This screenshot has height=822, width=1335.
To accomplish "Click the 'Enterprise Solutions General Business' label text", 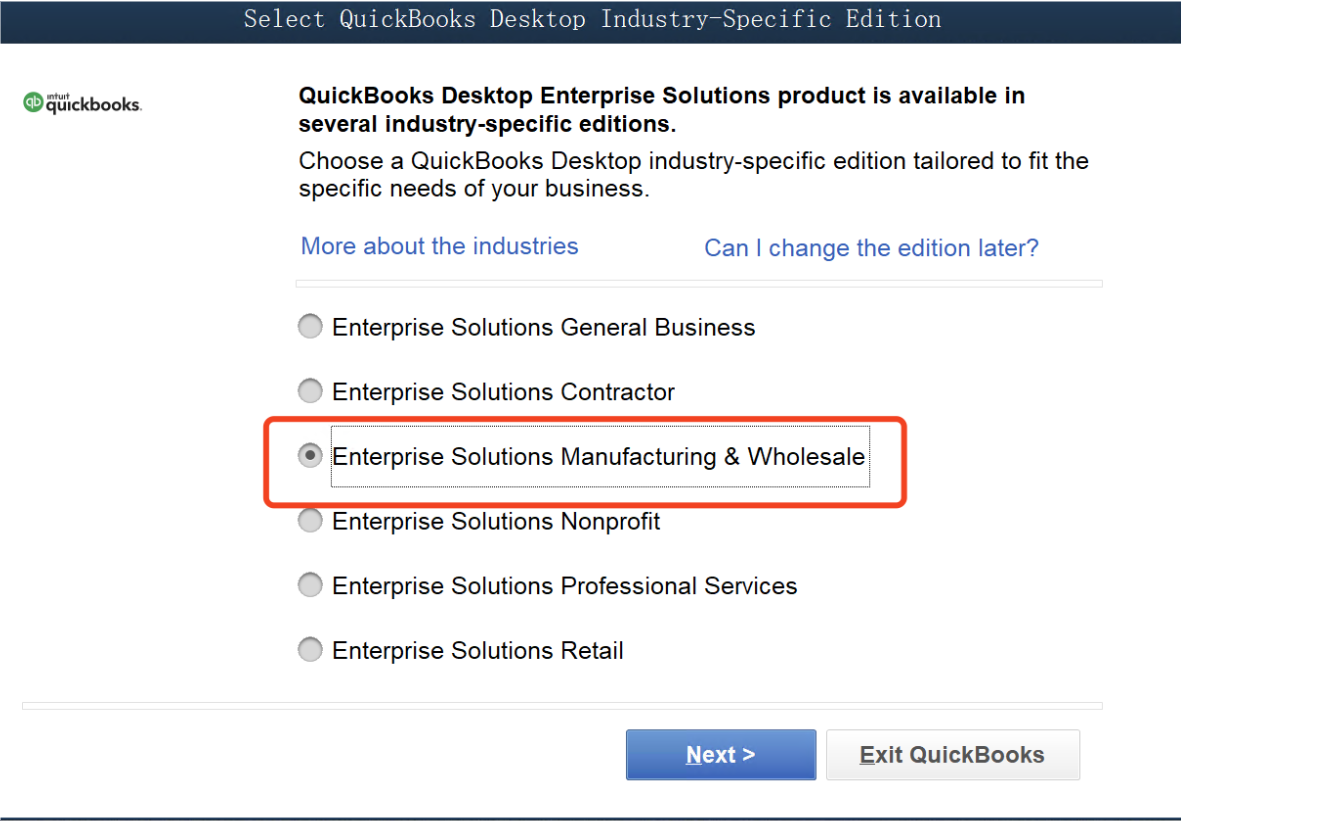I will (543, 328).
